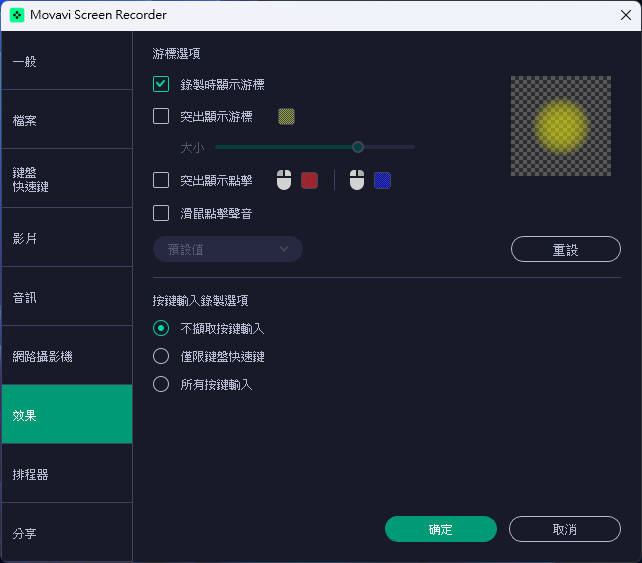This screenshot has width=642, height=563.
Task: Enable 滑鼠點擊聲音 checkbox
Action: click(161, 213)
